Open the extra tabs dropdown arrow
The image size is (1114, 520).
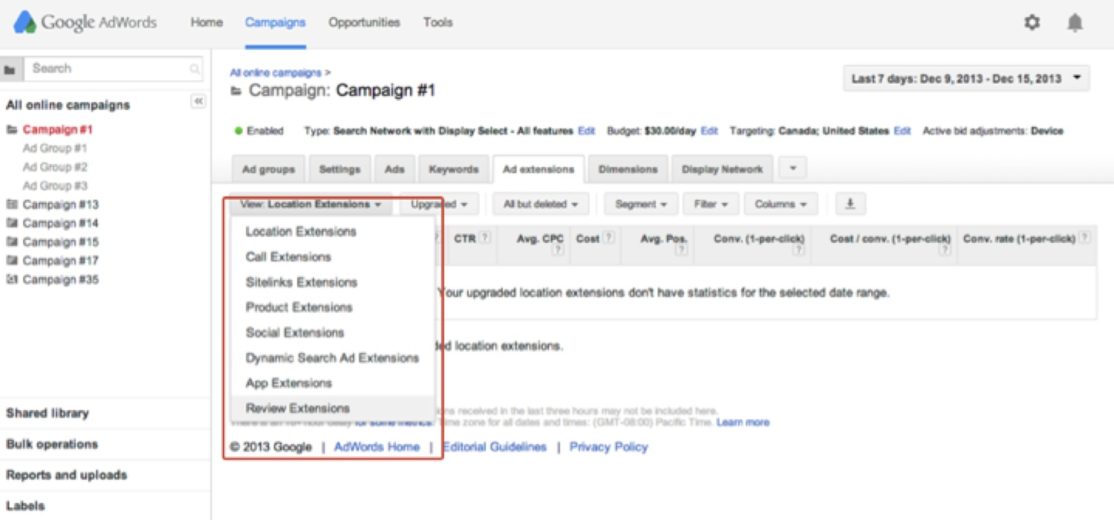click(793, 169)
